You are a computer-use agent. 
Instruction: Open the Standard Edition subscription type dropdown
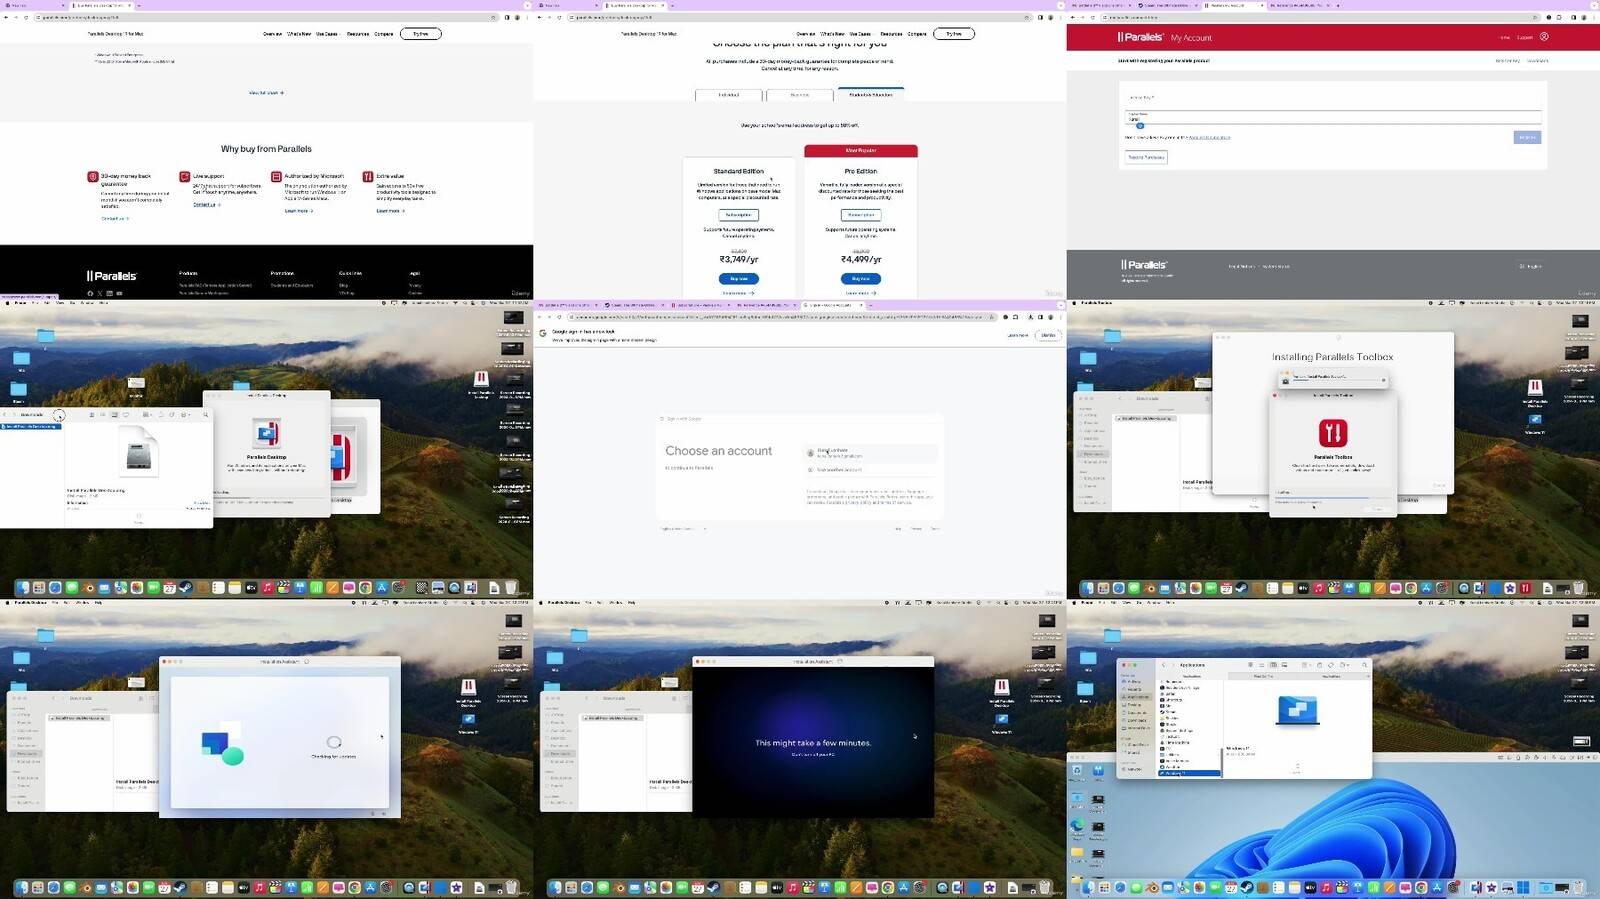[x=738, y=215]
